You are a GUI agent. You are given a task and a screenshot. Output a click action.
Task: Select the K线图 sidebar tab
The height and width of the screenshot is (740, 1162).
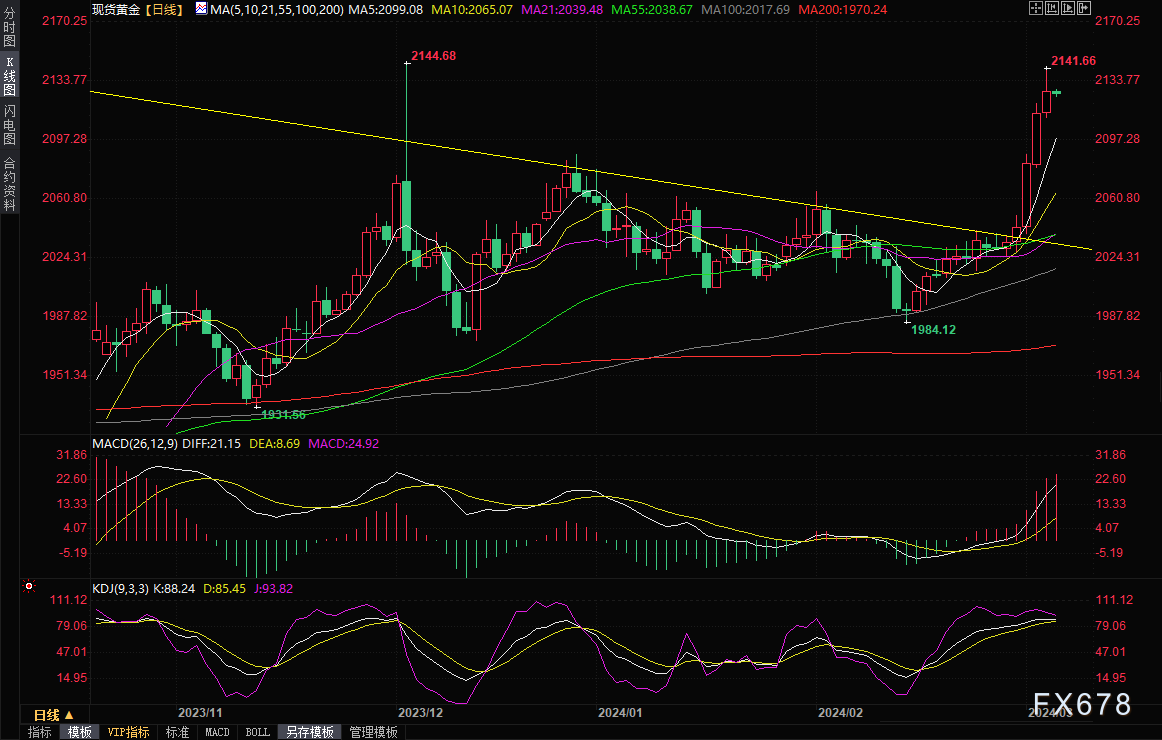point(9,76)
